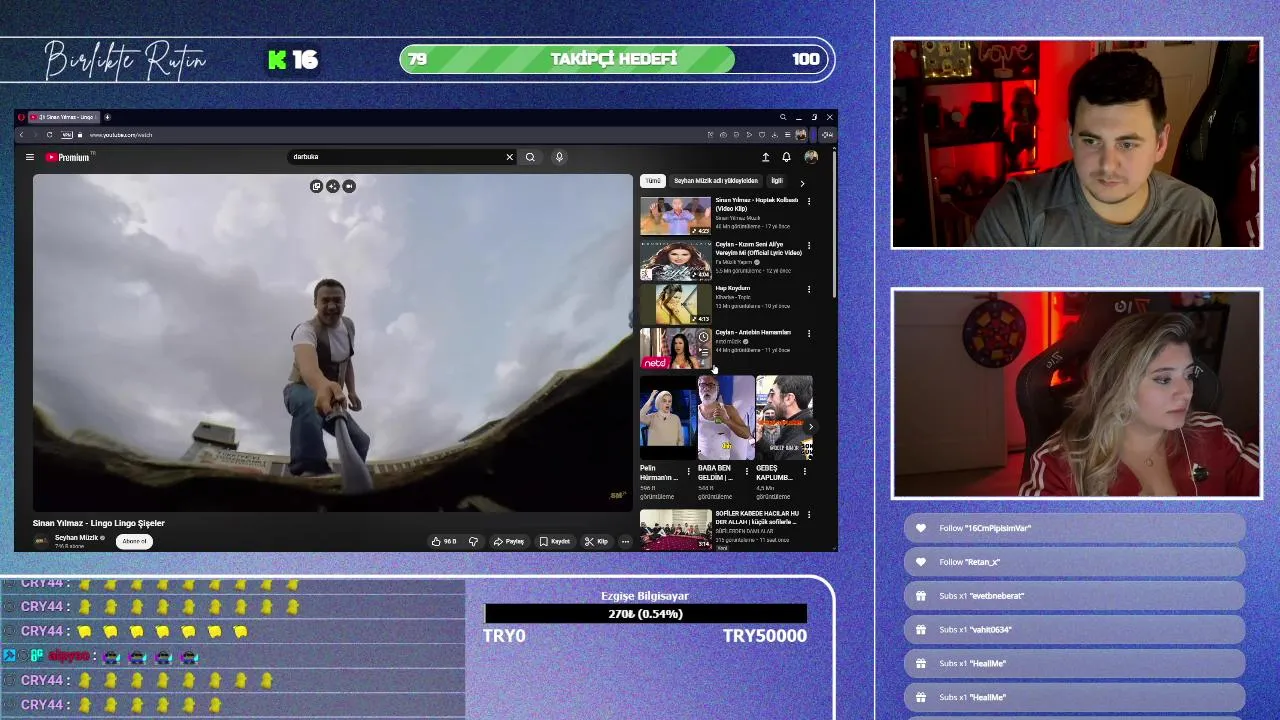Open 'GEBEŞ KAPLUMB...' Shorts thumbnail
Image resolution: width=1280 pixels, height=720 pixels.
tap(784, 418)
